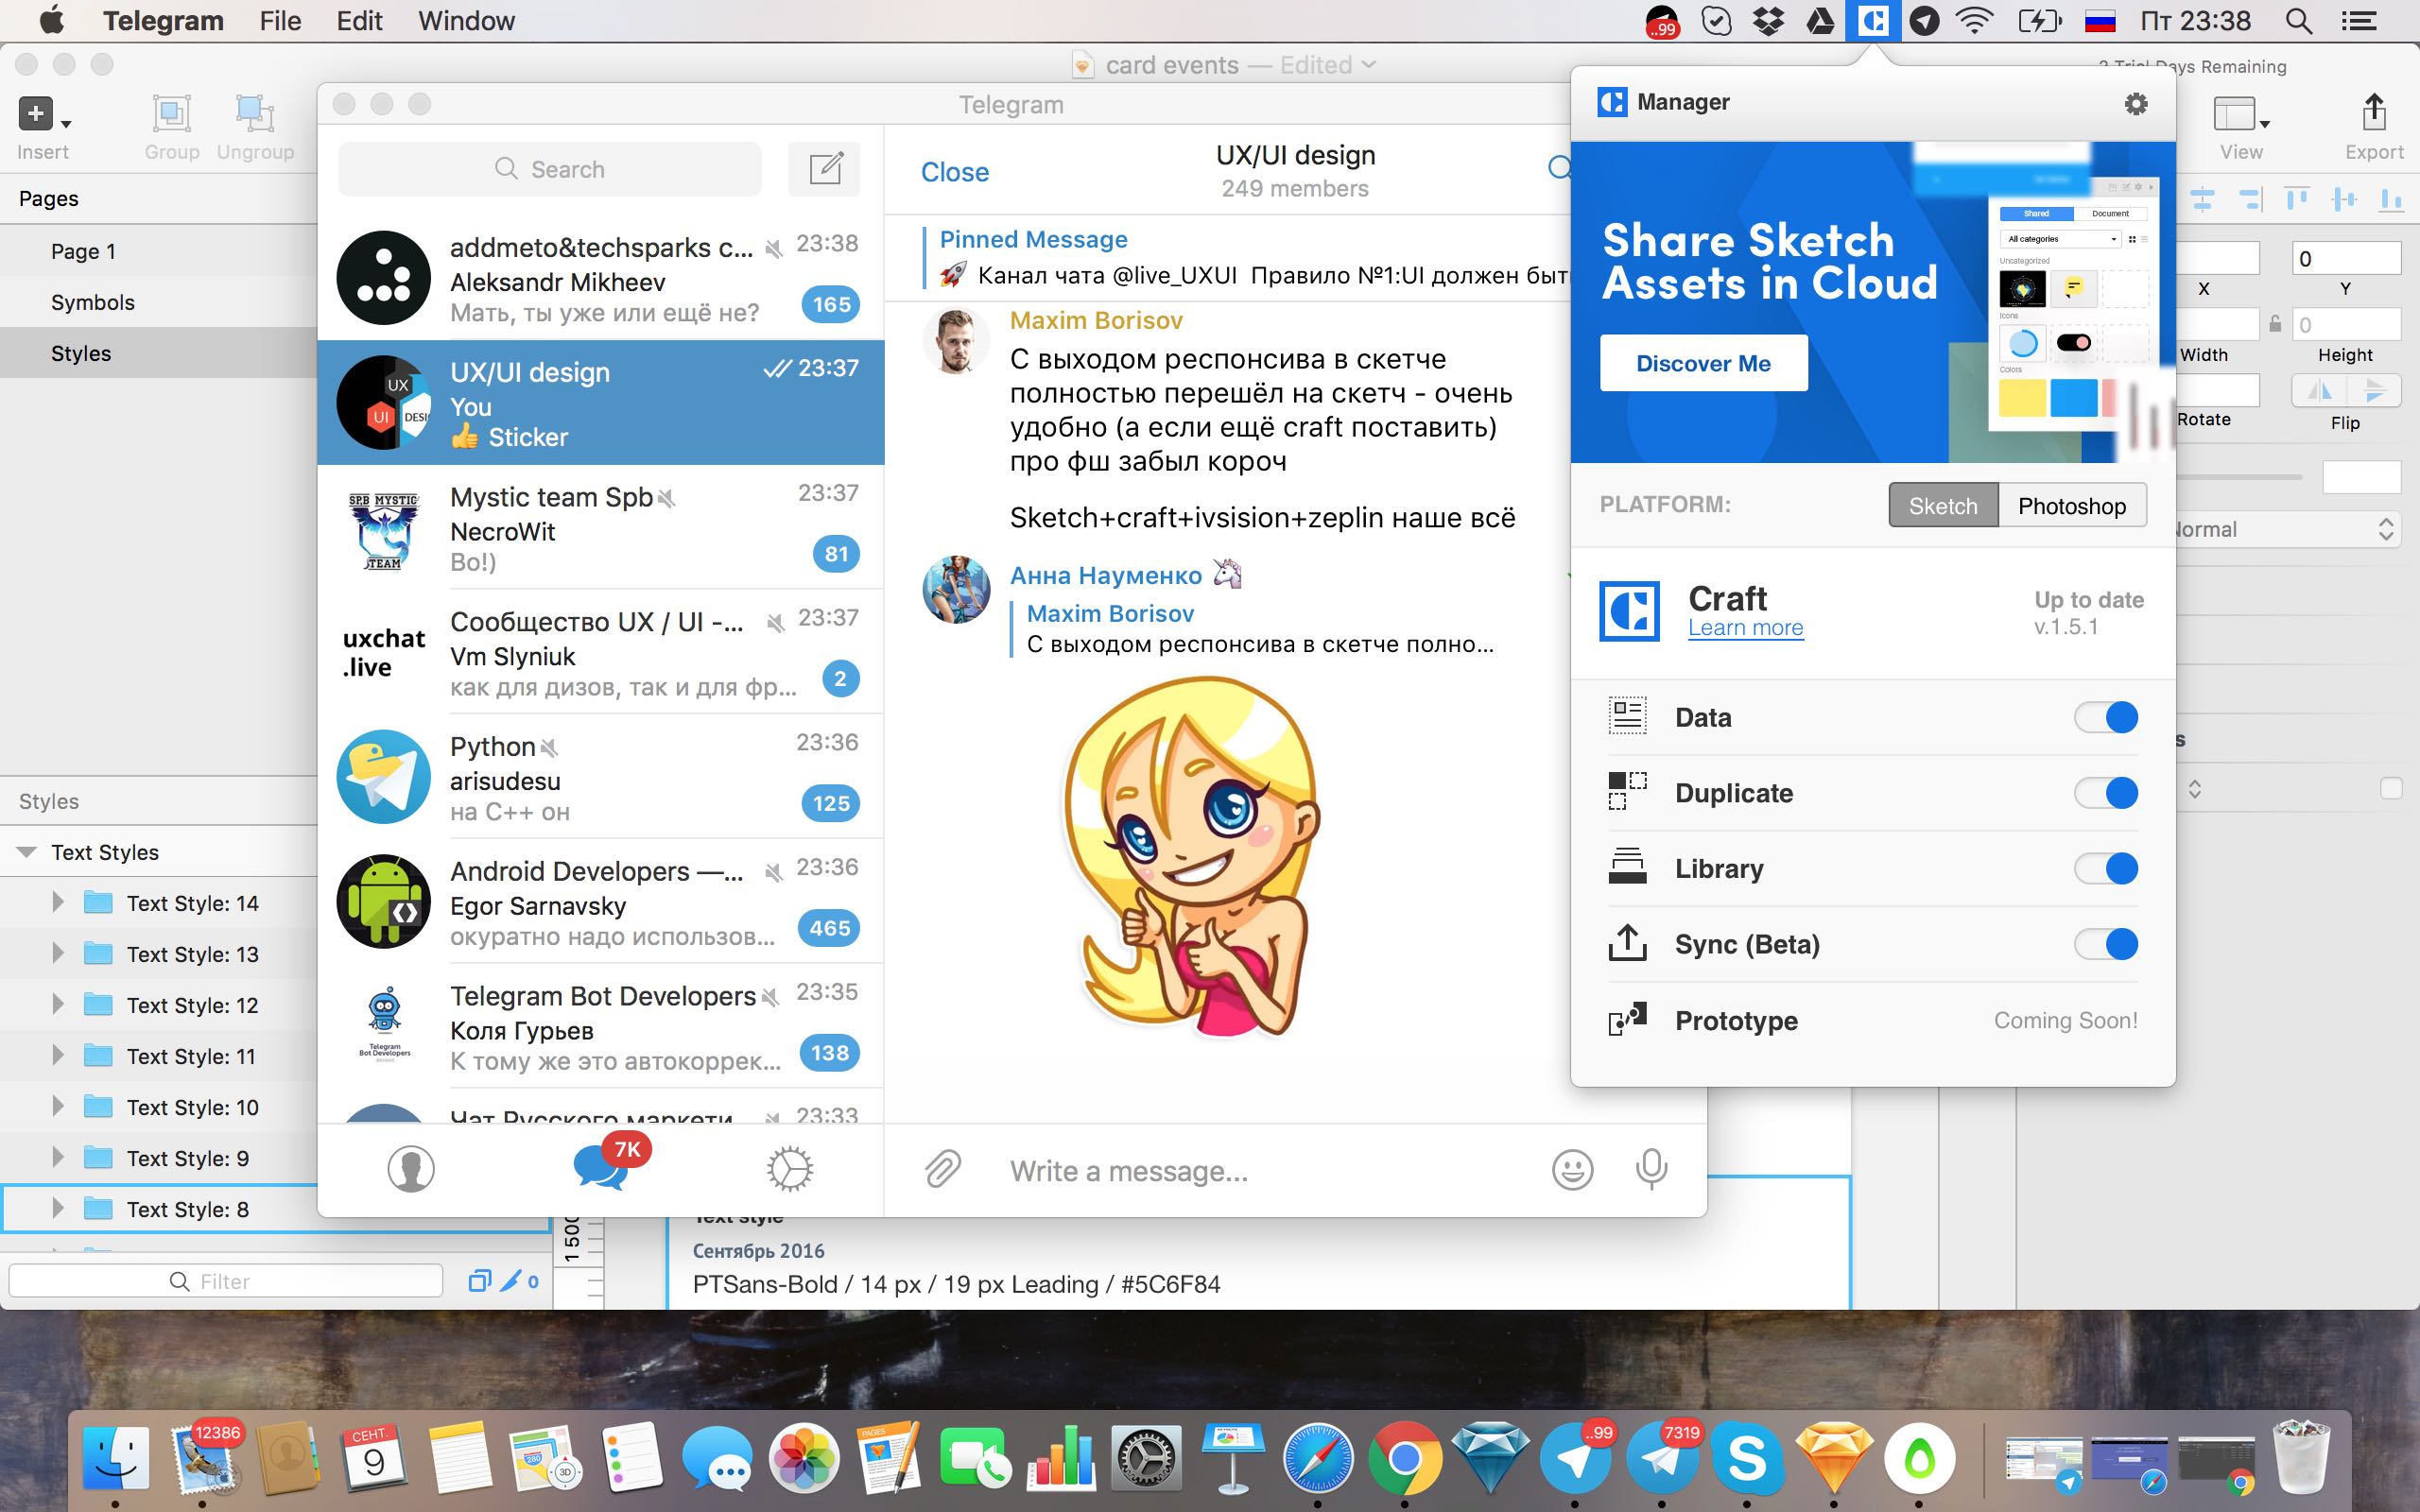This screenshot has height=1512, width=2420.
Task: Select the Photoshop platform option
Action: coord(2072,505)
